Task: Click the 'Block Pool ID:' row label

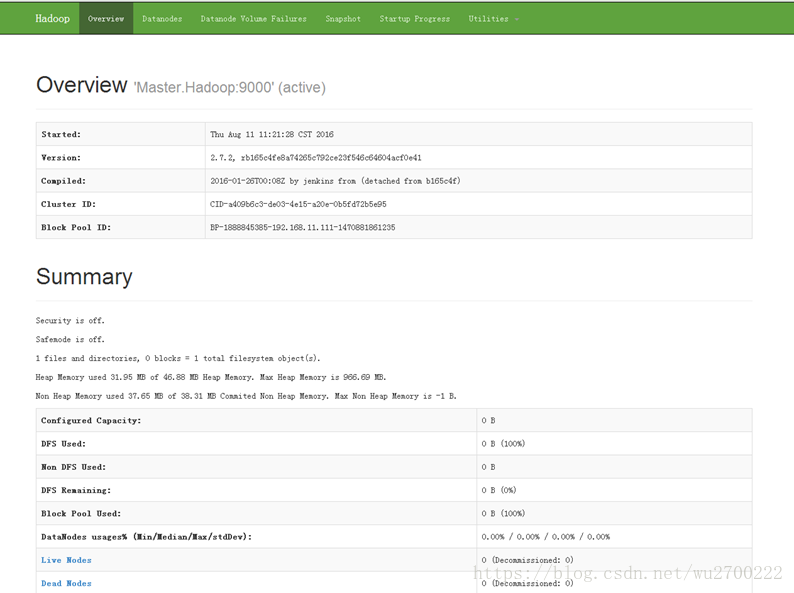Action: [76, 227]
